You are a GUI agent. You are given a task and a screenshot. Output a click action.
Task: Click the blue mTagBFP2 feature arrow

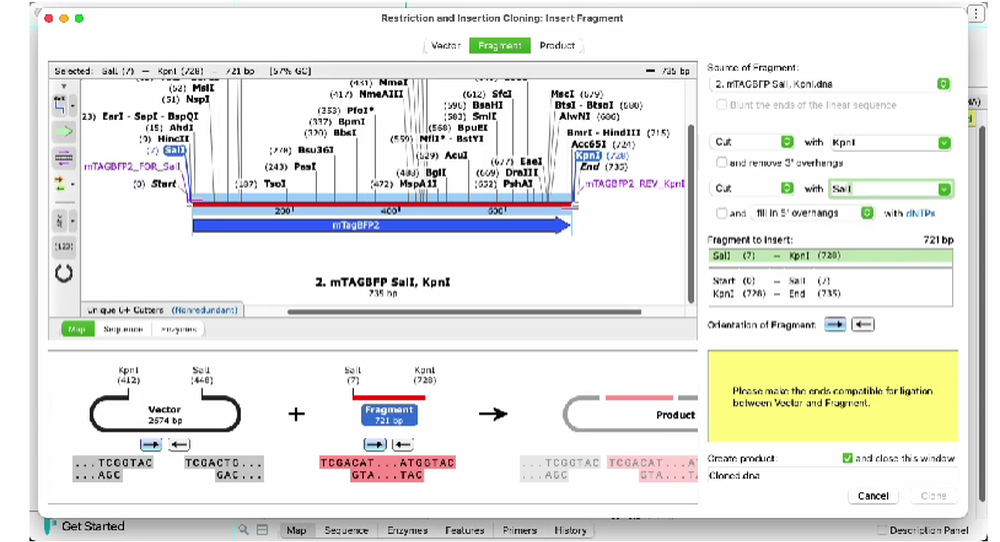coord(381,225)
